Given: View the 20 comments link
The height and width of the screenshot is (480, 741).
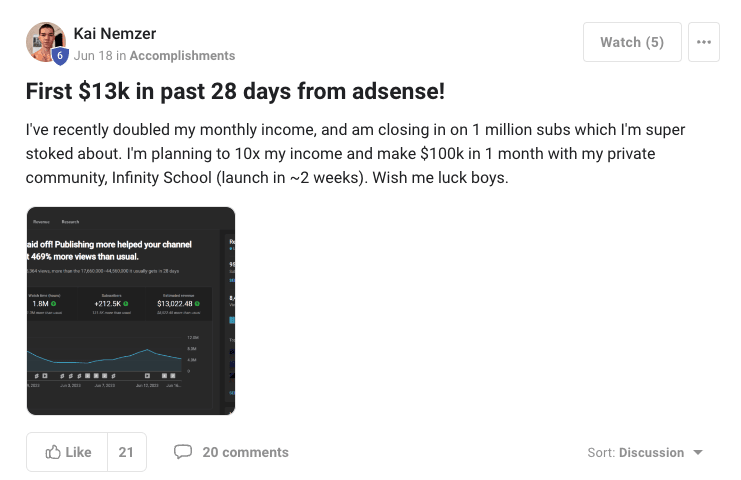Looking at the screenshot, I should (x=245, y=452).
